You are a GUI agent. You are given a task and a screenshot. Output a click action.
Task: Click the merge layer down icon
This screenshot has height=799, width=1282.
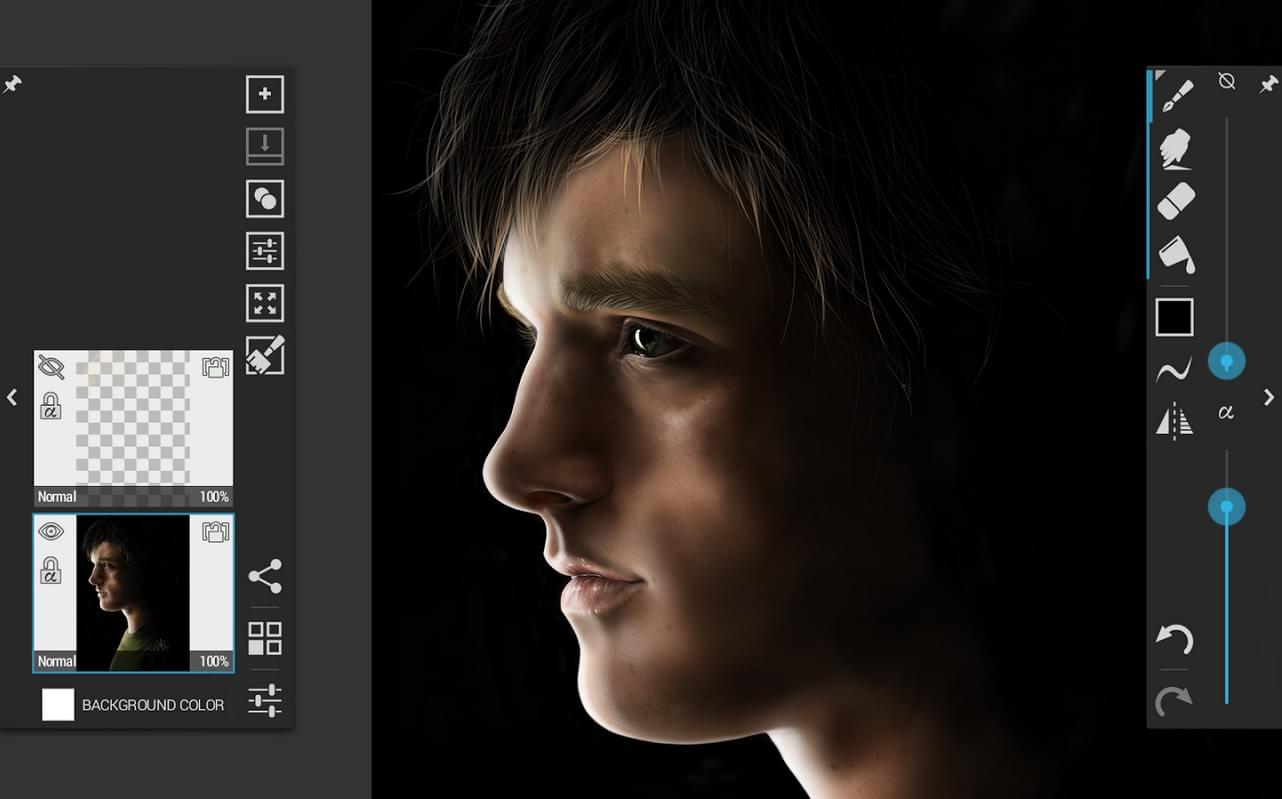point(265,146)
